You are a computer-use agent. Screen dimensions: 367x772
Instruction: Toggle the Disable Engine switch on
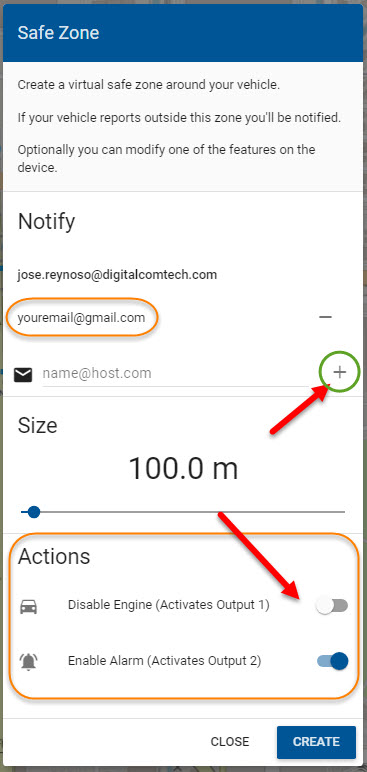[x=332, y=606]
